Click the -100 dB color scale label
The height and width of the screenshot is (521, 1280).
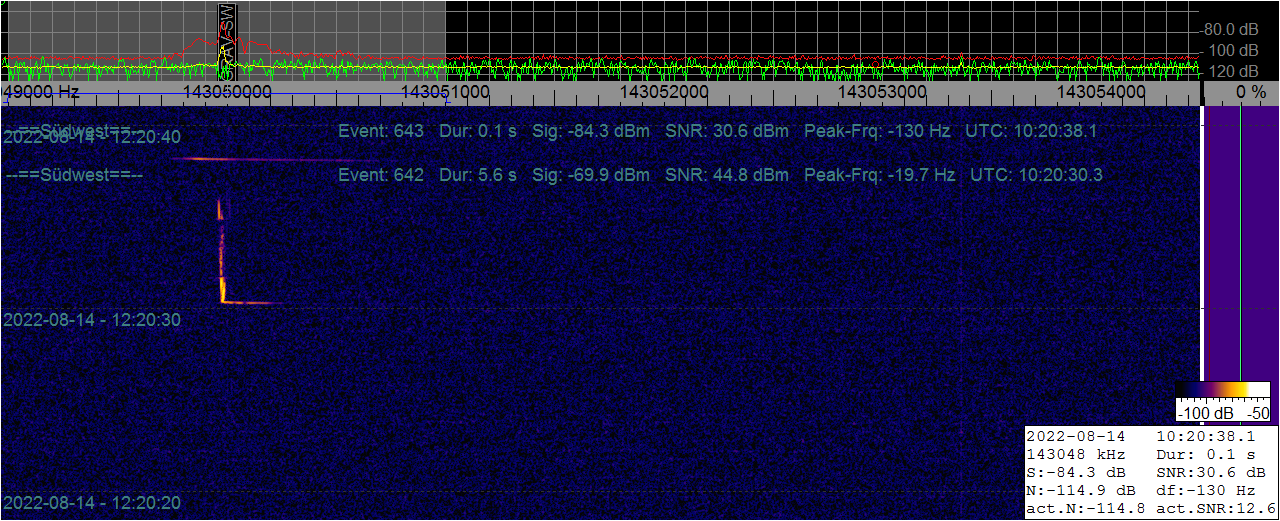click(1208, 413)
